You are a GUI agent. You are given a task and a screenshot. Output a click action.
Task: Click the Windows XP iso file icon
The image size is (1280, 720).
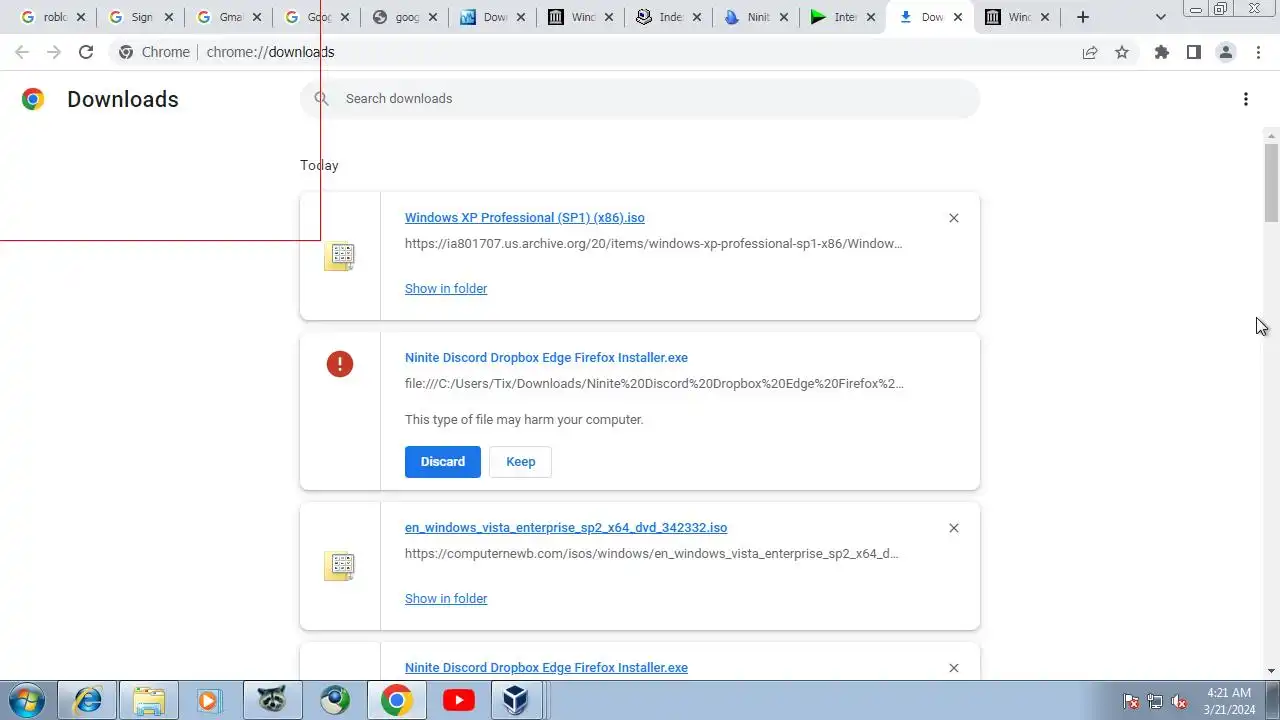pyautogui.click(x=340, y=256)
